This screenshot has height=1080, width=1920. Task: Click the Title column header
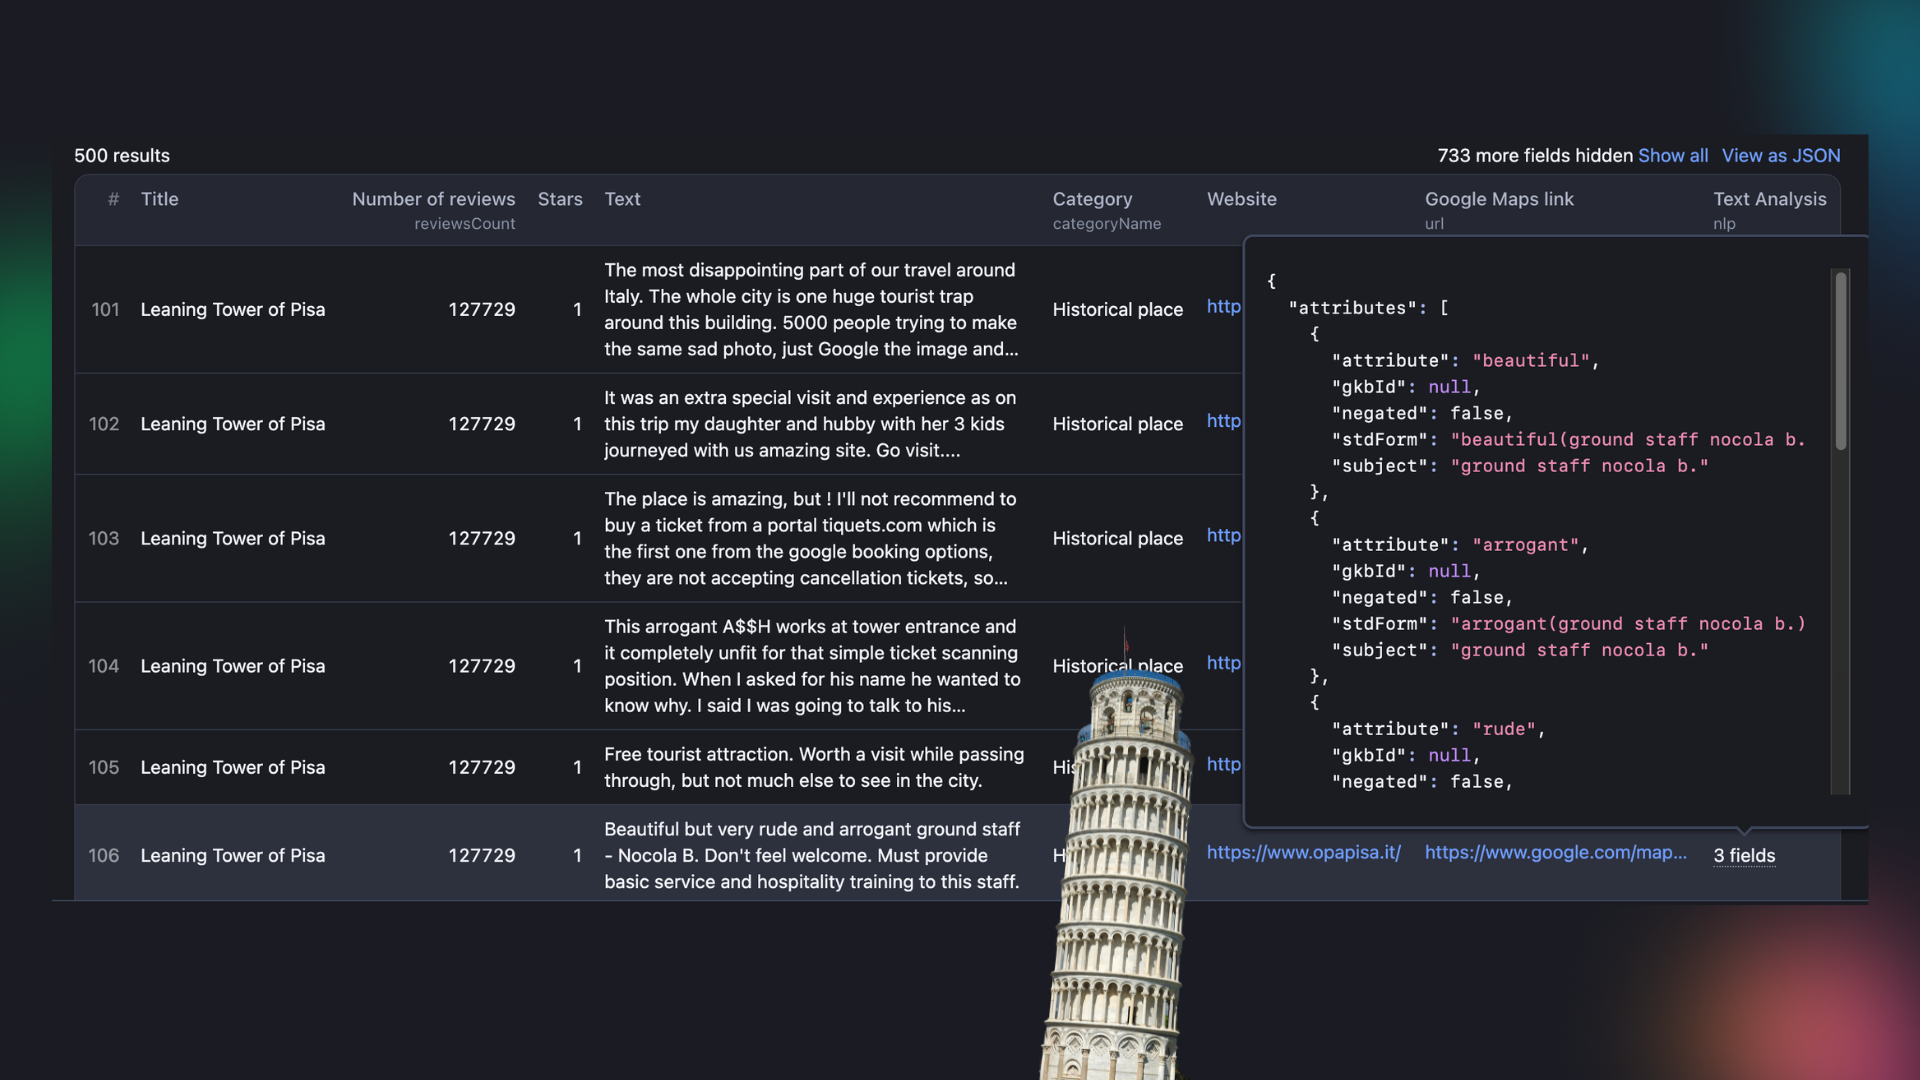[159, 199]
